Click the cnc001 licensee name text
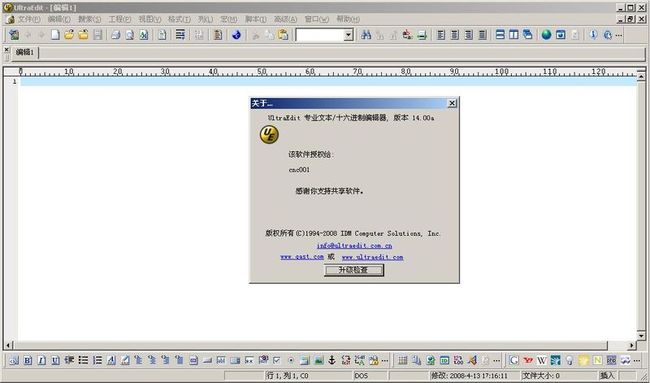650x383 pixels. coord(299,170)
